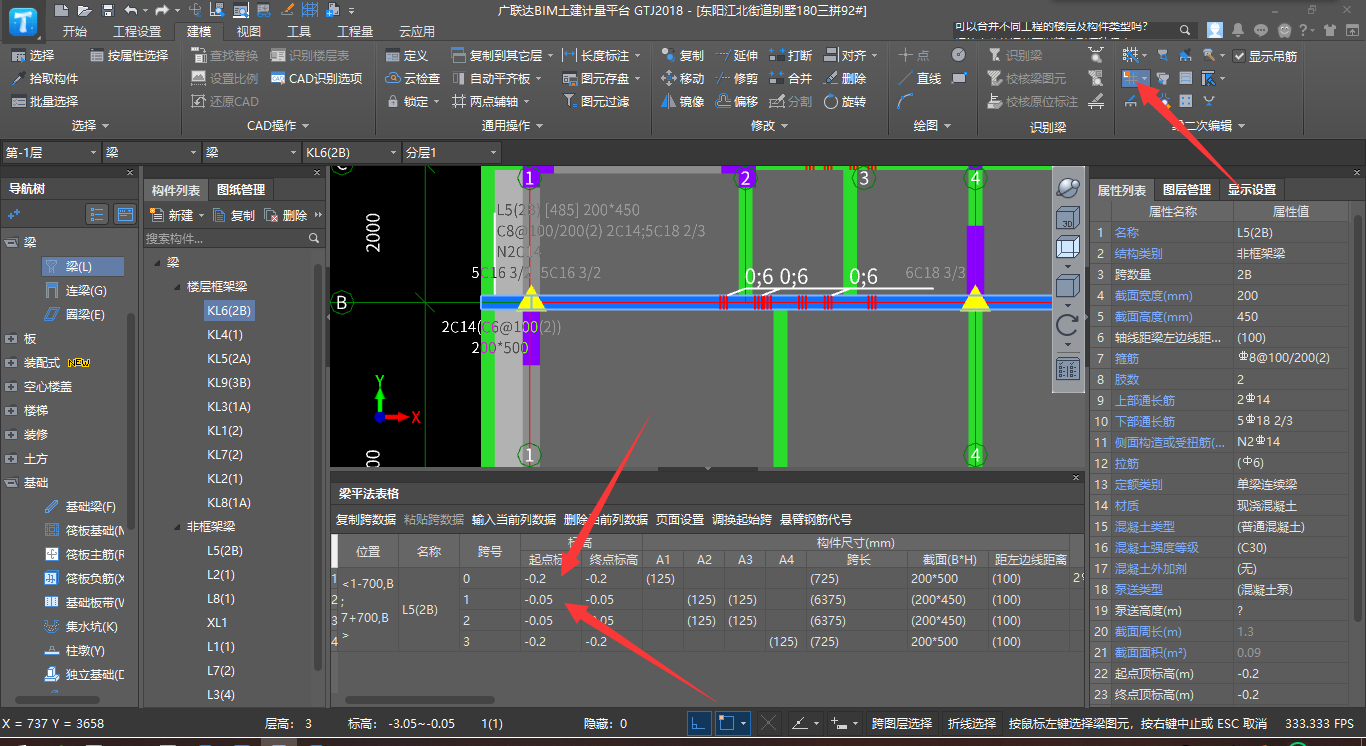The image size is (1366, 746).
Task: Click the 删除 delete tool in ribbon
Action: pyautogui.click(x=845, y=78)
